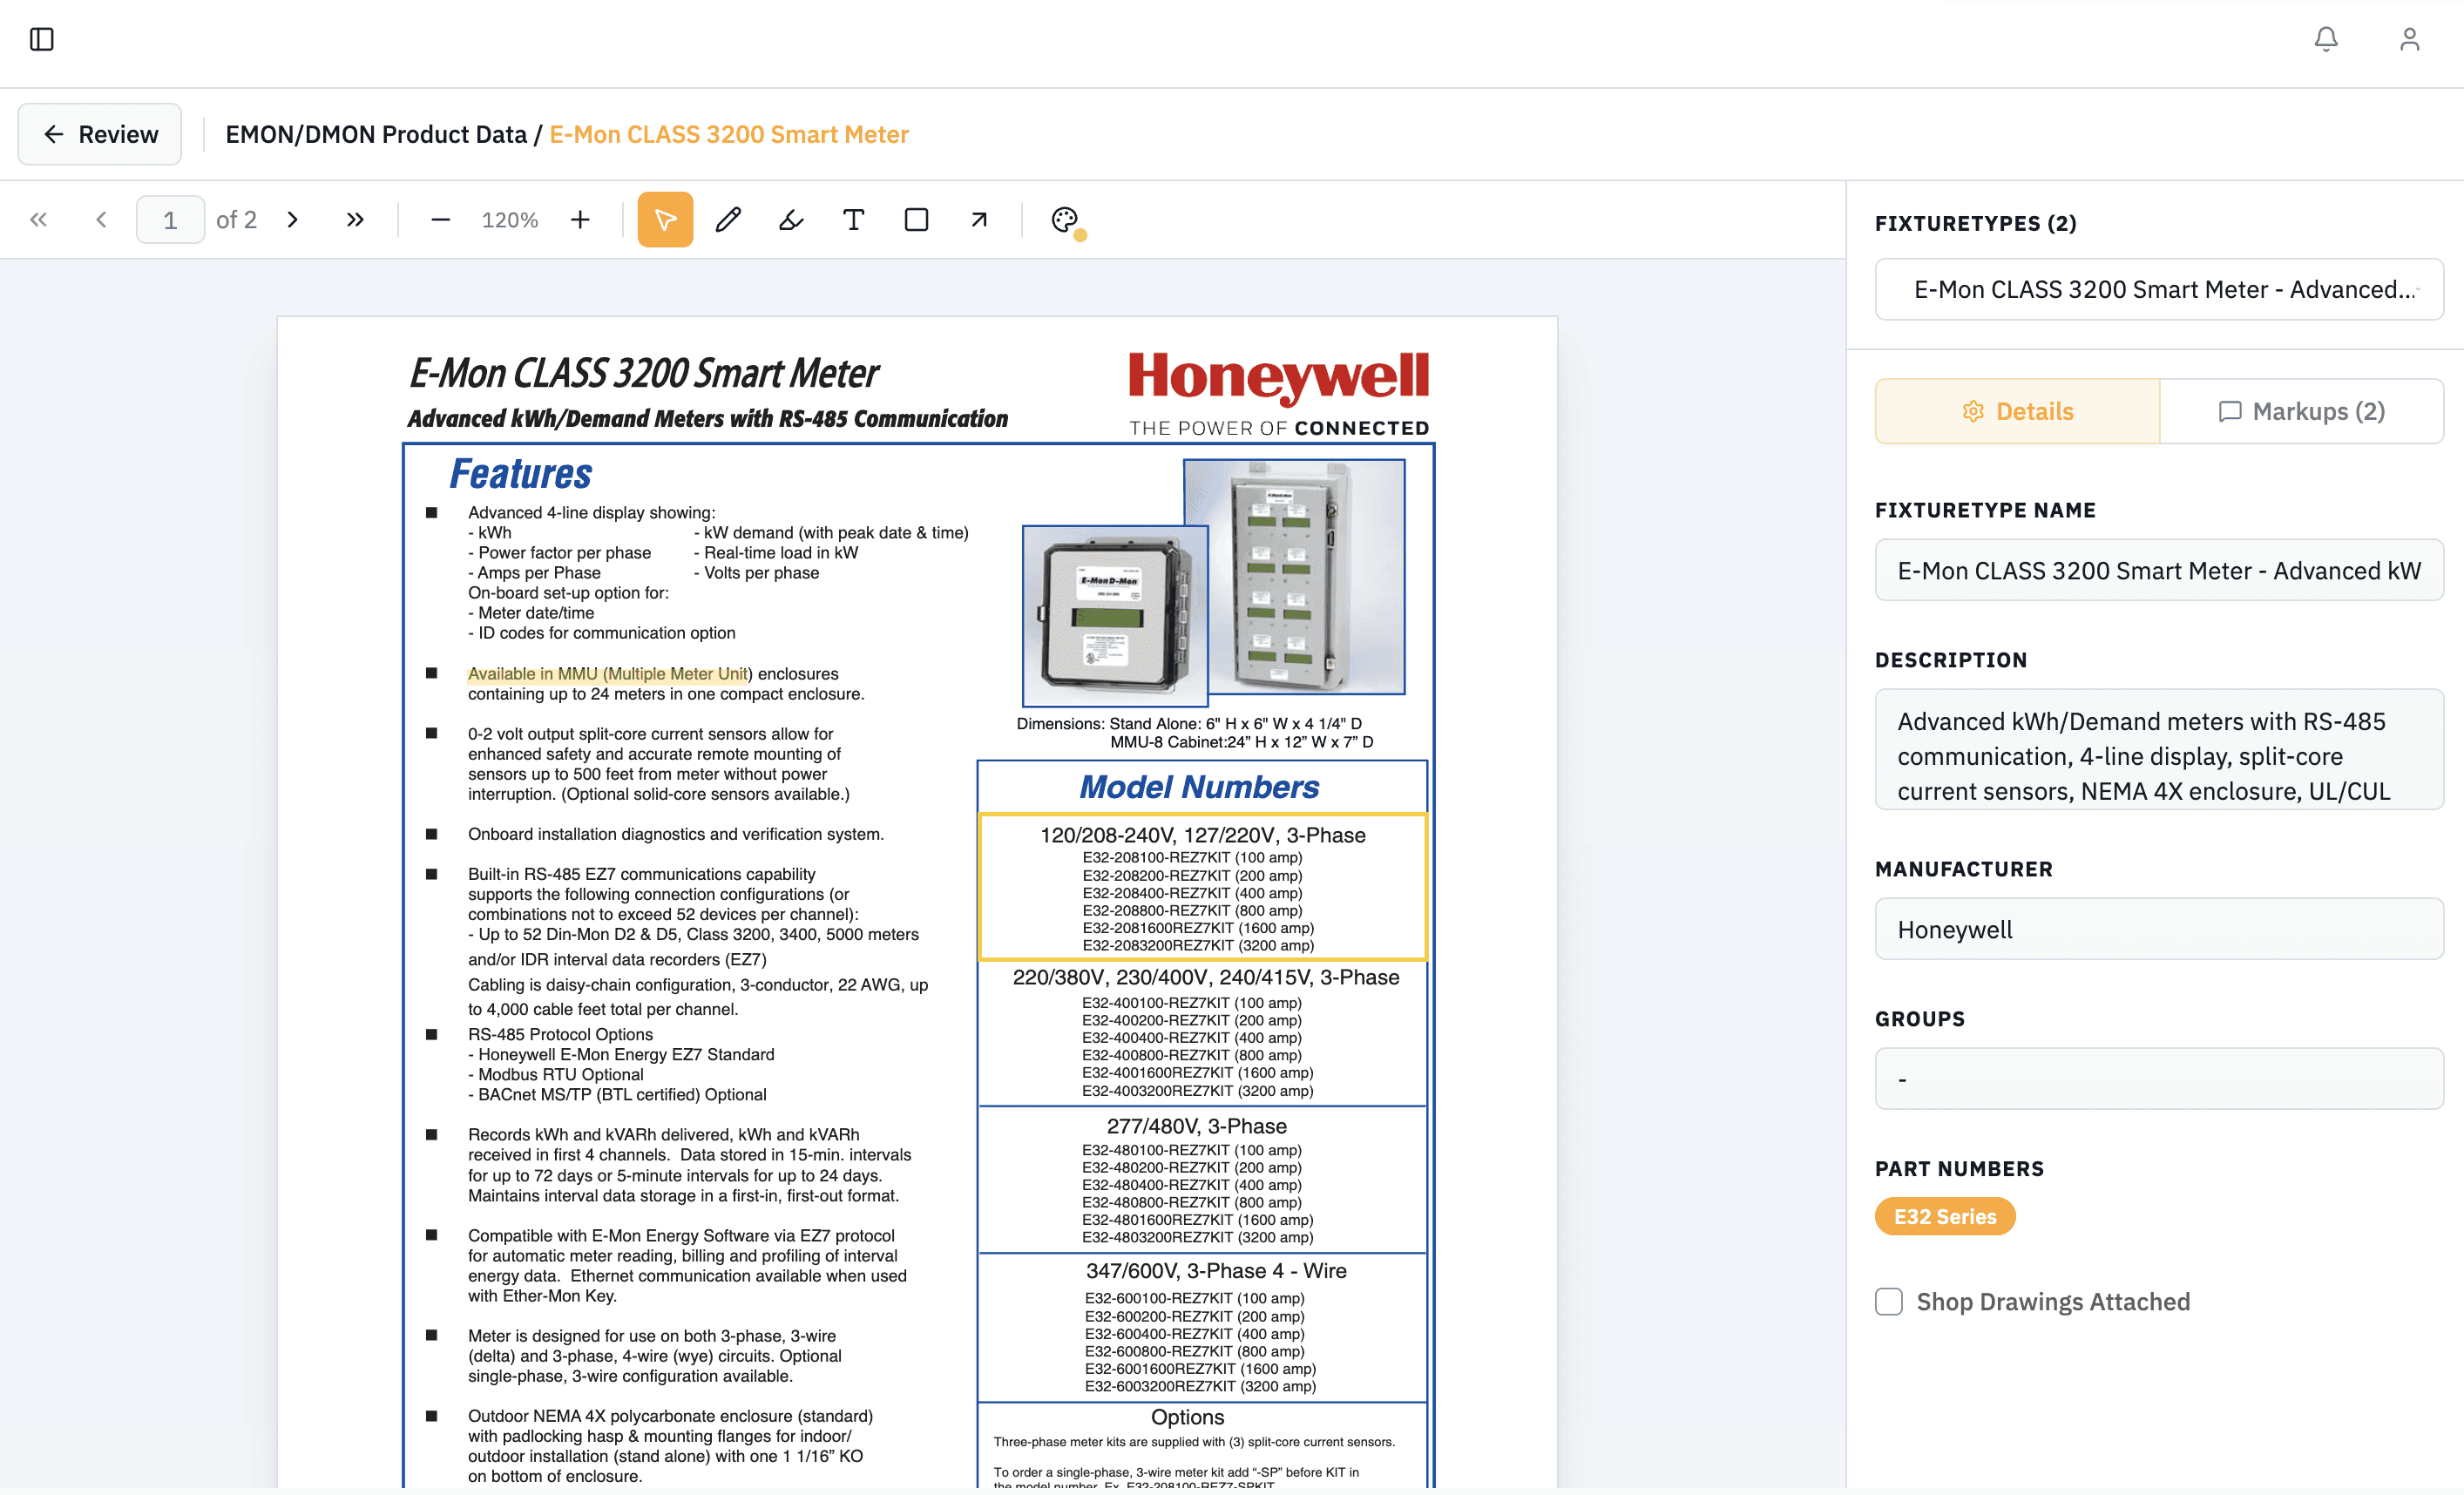Viewport: 2464px width, 1495px height.
Task: Click the Review back button
Action: click(x=100, y=134)
